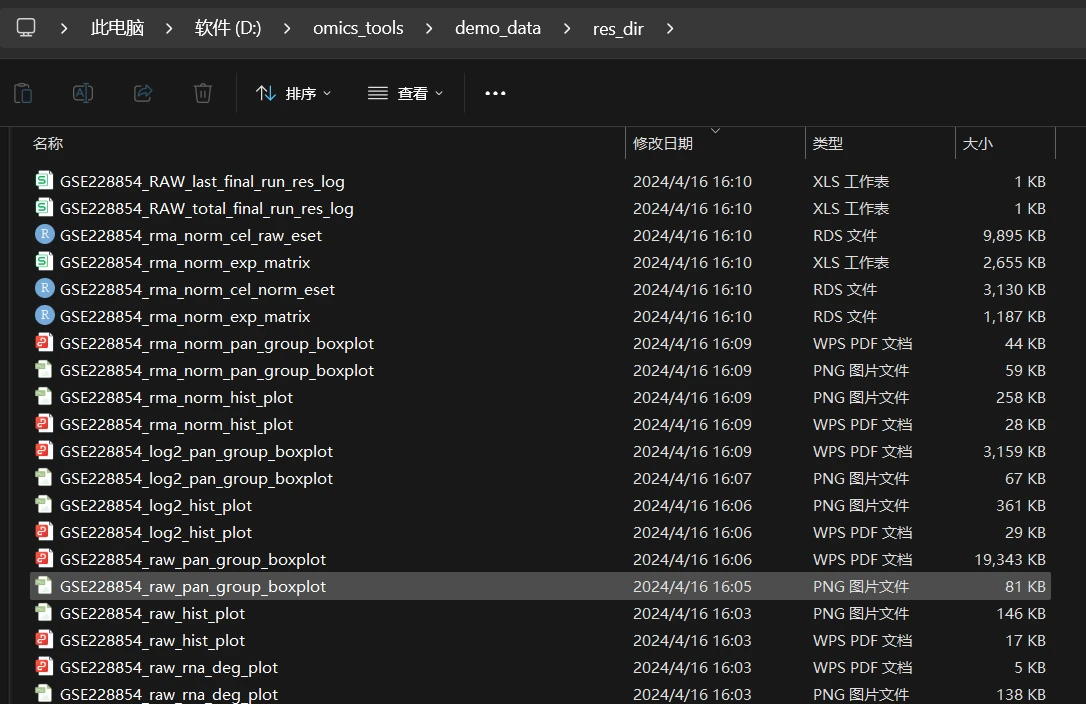Image resolution: width=1086 pixels, height=704 pixels.
Task: Click XLS icon of GSE228854_RAW_total_final_run_res_log
Action: [x=44, y=207]
